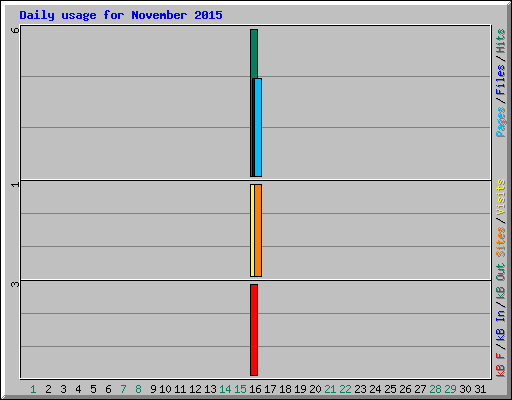Image resolution: width=512 pixels, height=400 pixels.
Task: Click day 28 on the x-axis
Action: (435, 389)
